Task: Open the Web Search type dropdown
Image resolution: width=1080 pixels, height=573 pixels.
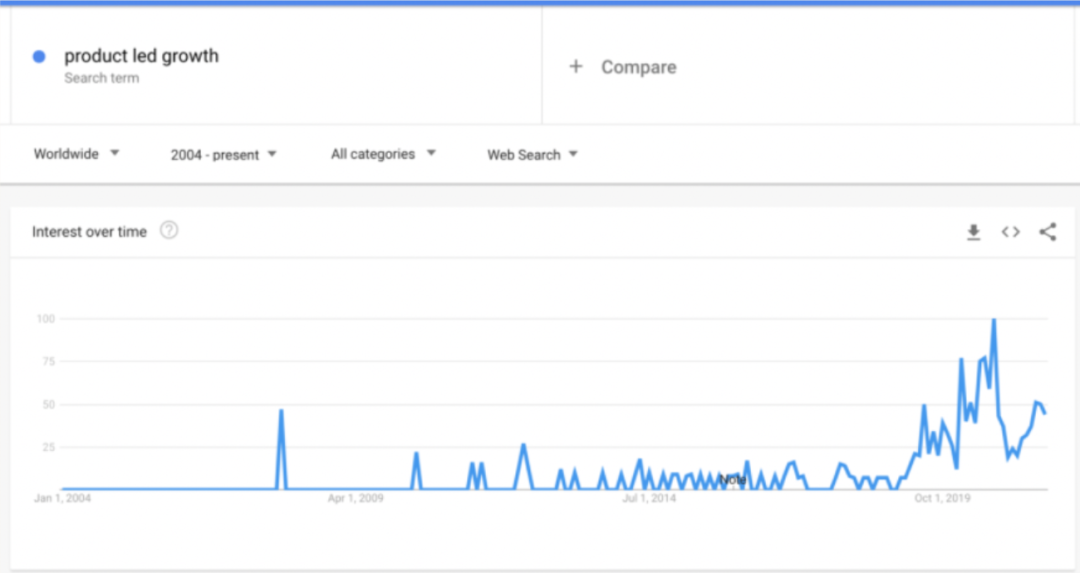Action: (532, 155)
